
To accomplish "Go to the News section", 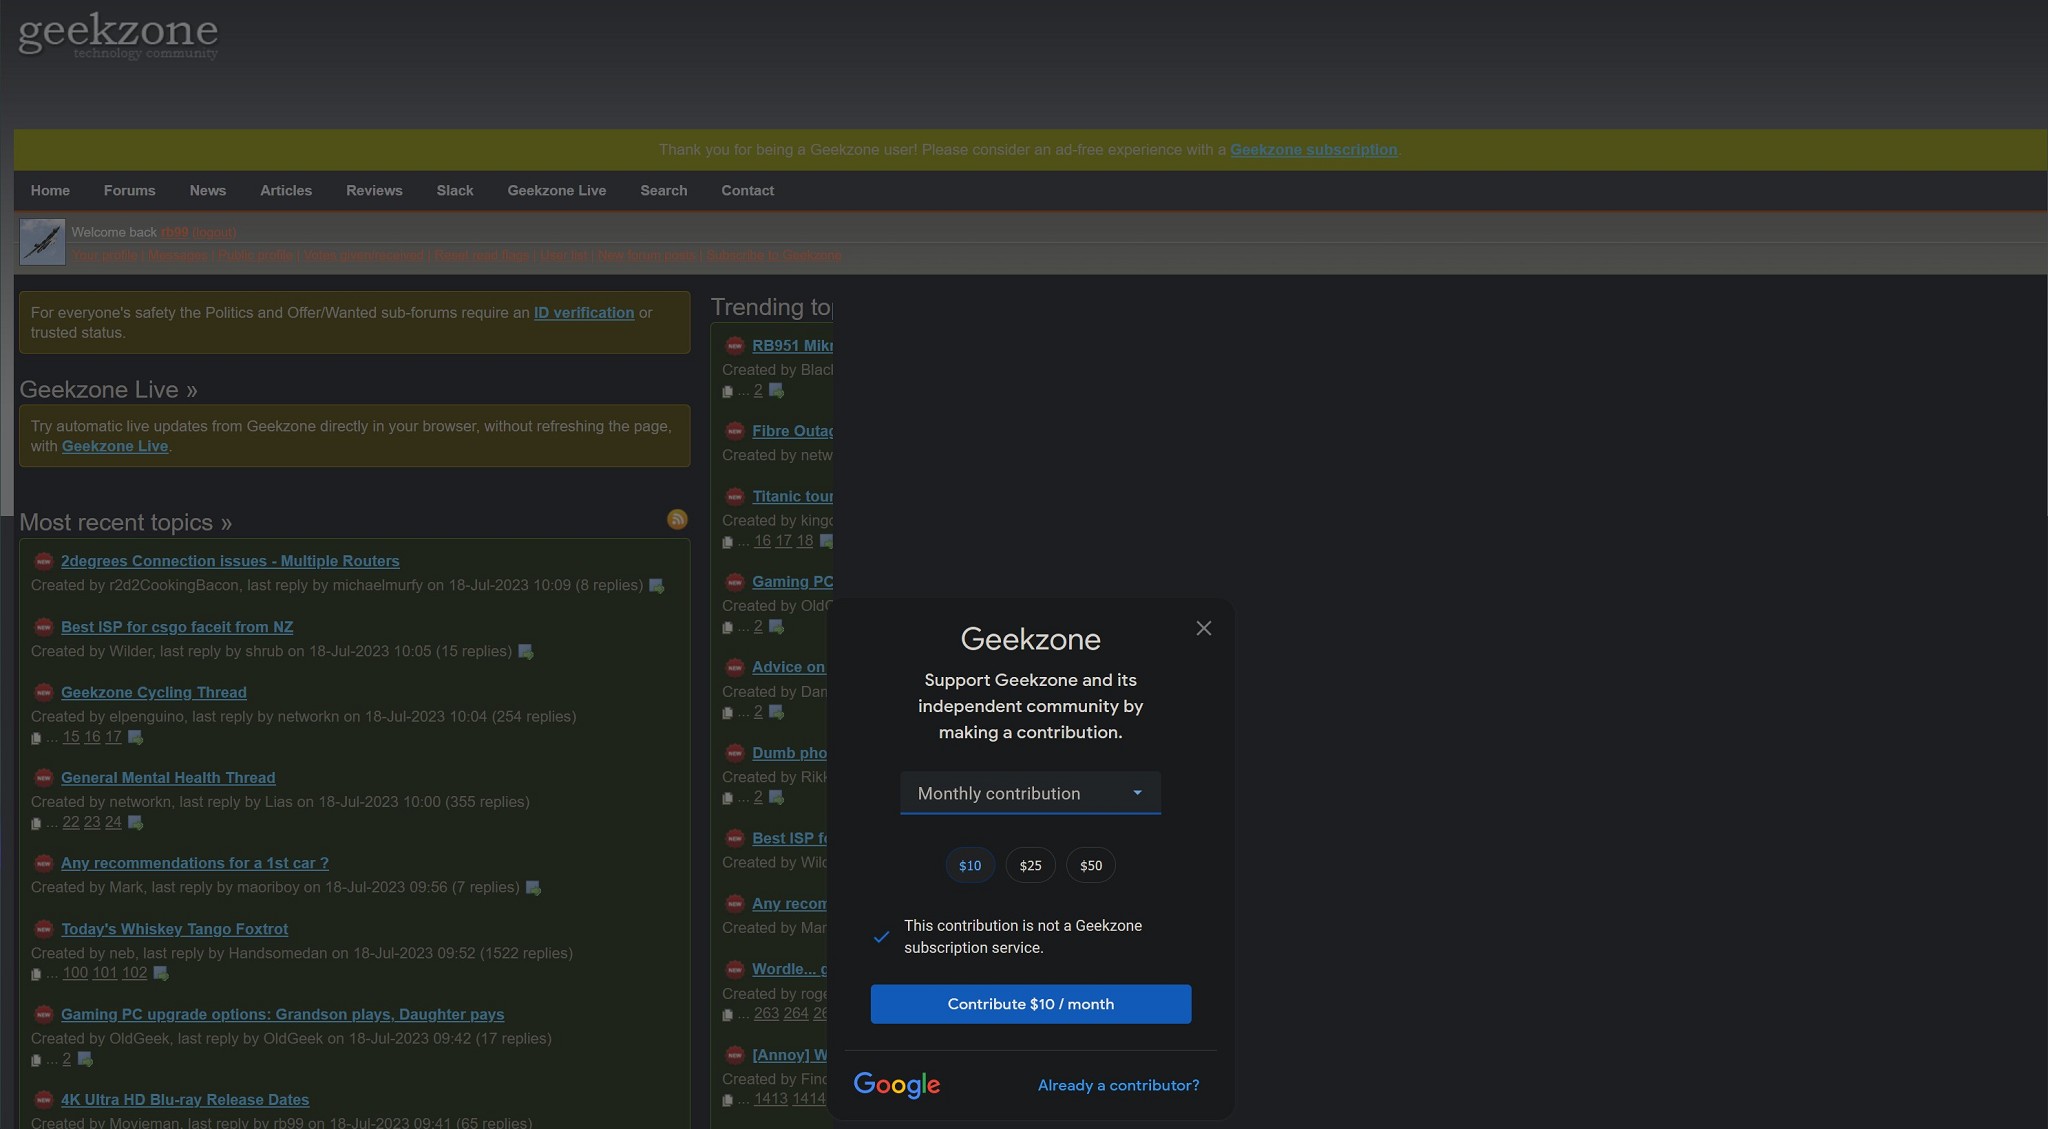I will coord(208,190).
